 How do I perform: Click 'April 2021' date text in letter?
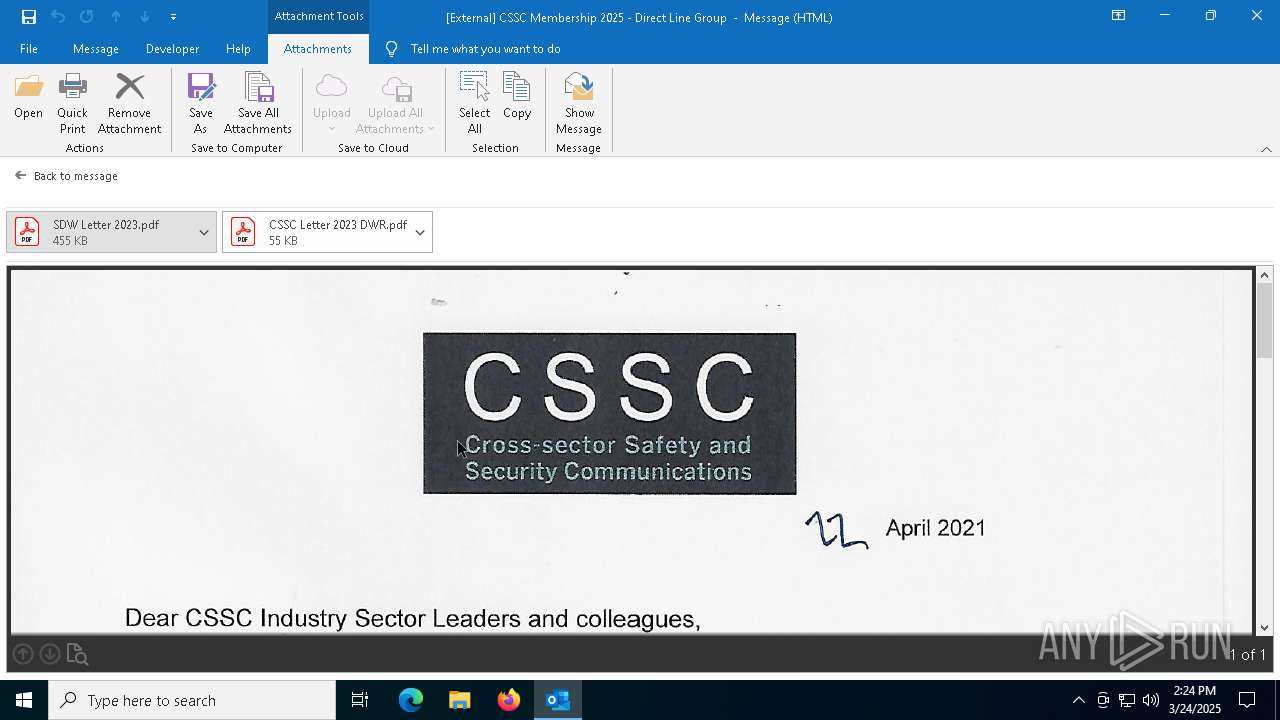(x=935, y=528)
